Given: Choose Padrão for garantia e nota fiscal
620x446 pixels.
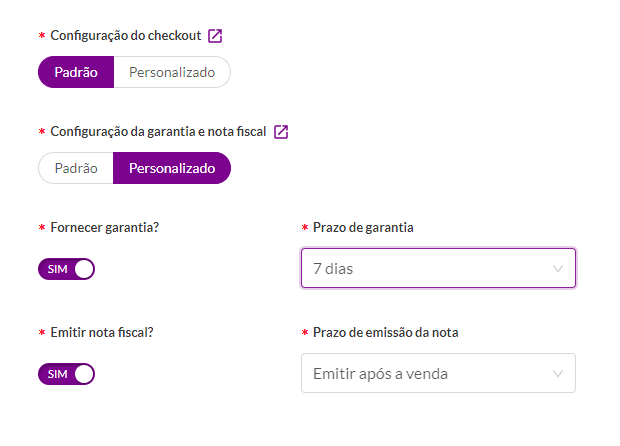Looking at the screenshot, I should point(76,168).
